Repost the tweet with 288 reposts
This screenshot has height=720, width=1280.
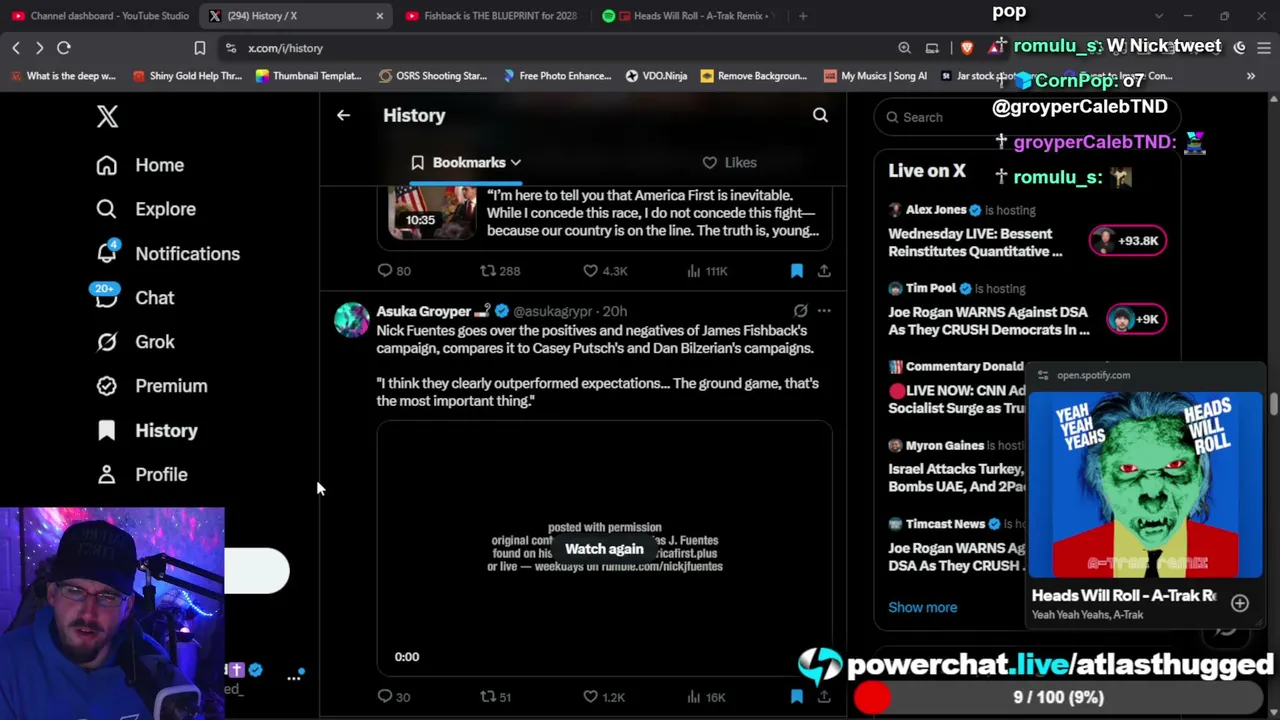coord(500,270)
